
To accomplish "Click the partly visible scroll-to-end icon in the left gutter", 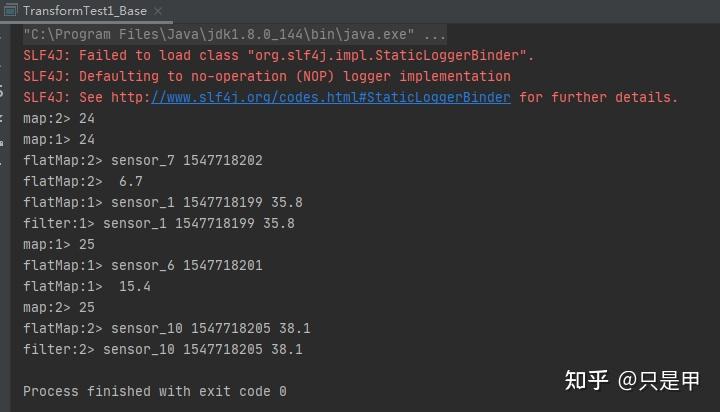I will coord(2,119).
